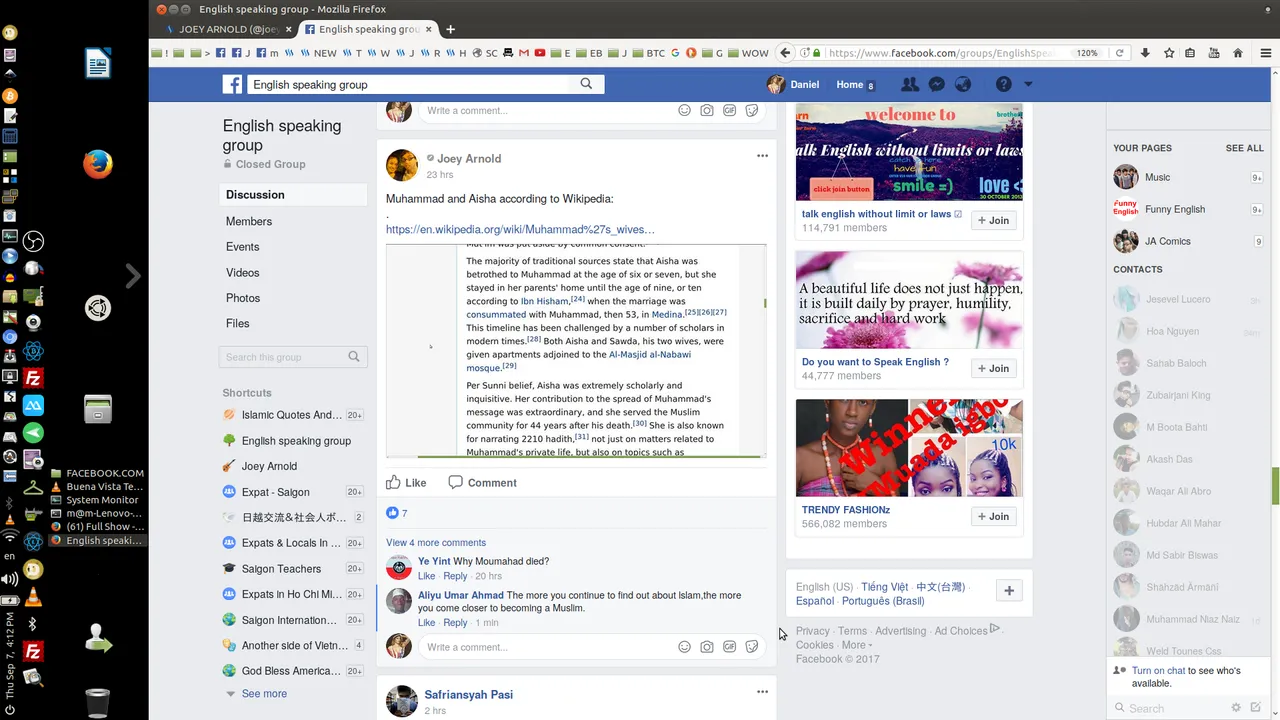Join Do you want to Speak English group
The width and height of the screenshot is (1280, 720).
(x=993, y=368)
